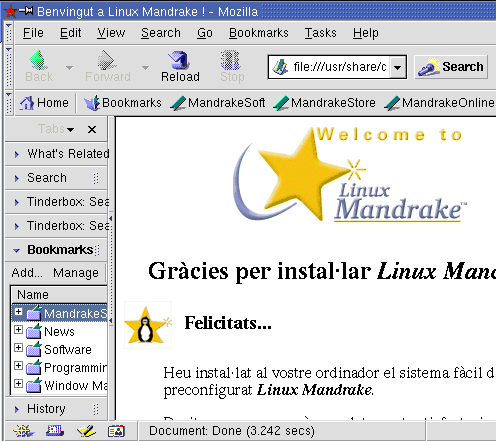Expand the MandrakeSoft bookmark folder
Screen dimensions: 496x441
(18, 312)
